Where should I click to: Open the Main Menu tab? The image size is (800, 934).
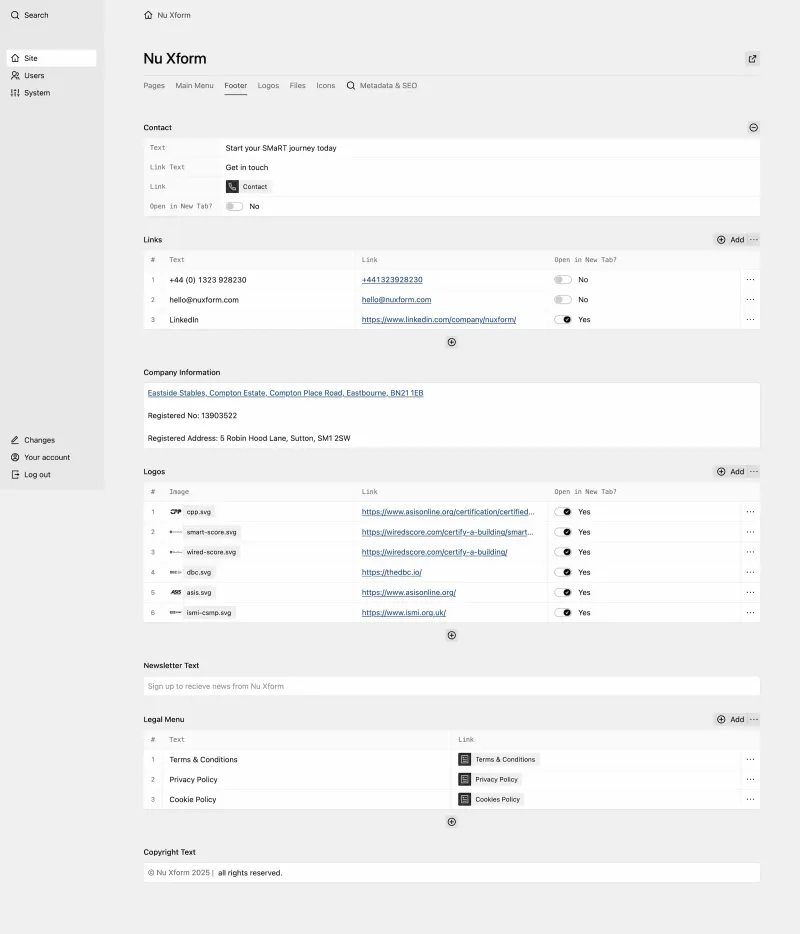194,85
